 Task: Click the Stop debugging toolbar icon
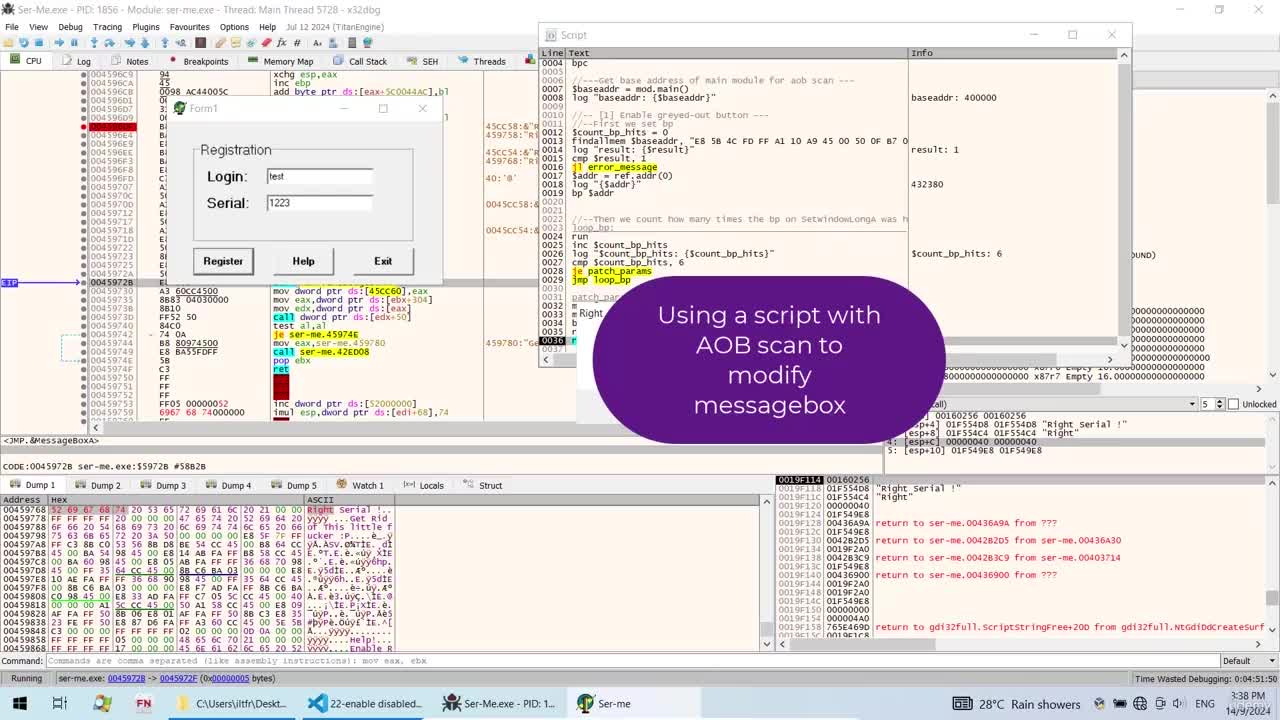pyautogui.click(x=38, y=43)
